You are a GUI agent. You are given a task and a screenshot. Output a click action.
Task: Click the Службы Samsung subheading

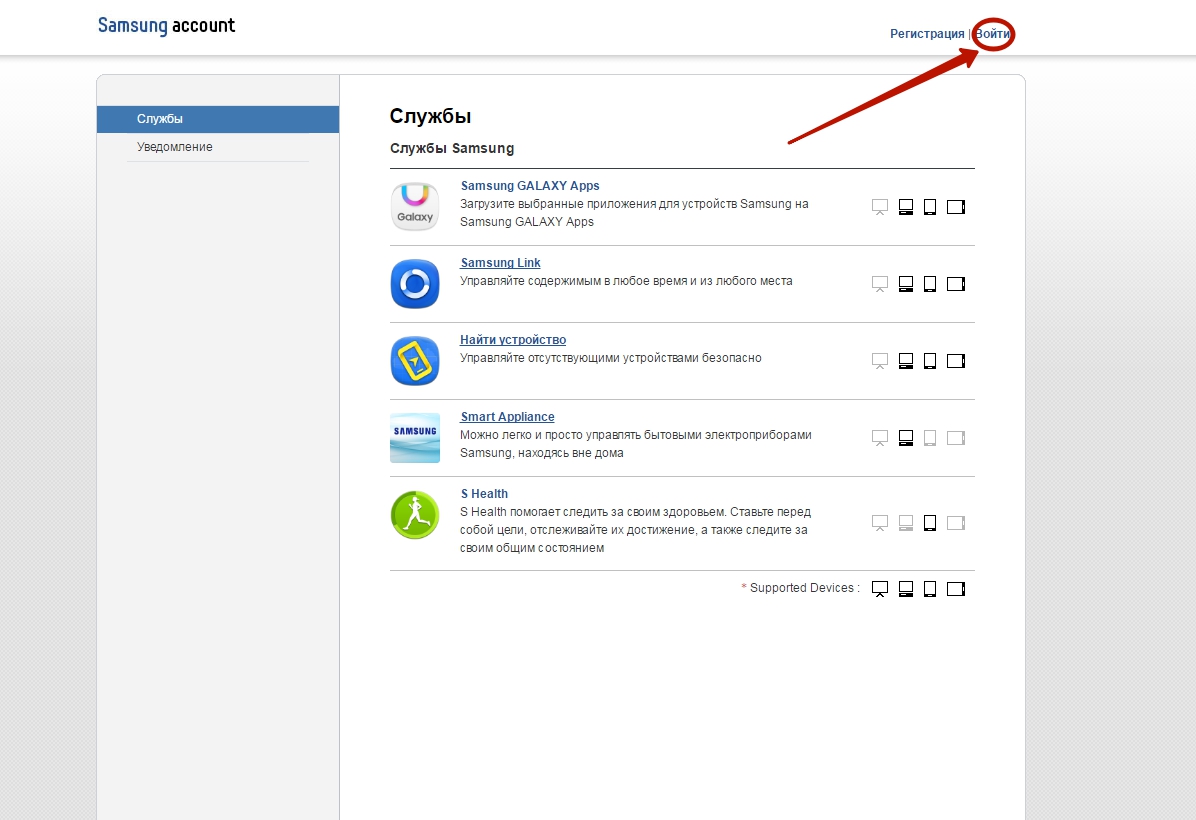(x=452, y=148)
